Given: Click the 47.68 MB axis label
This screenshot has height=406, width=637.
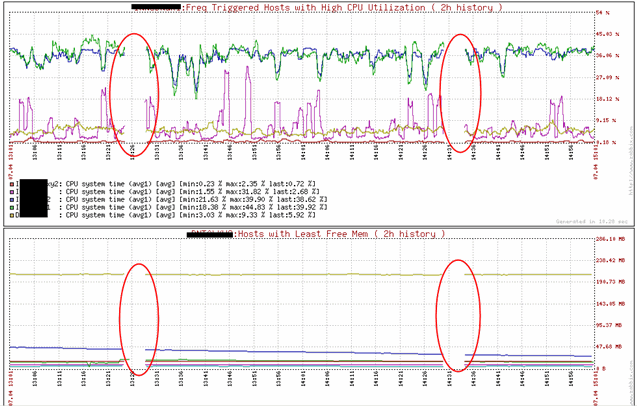Looking at the screenshot, I should 609,347.
